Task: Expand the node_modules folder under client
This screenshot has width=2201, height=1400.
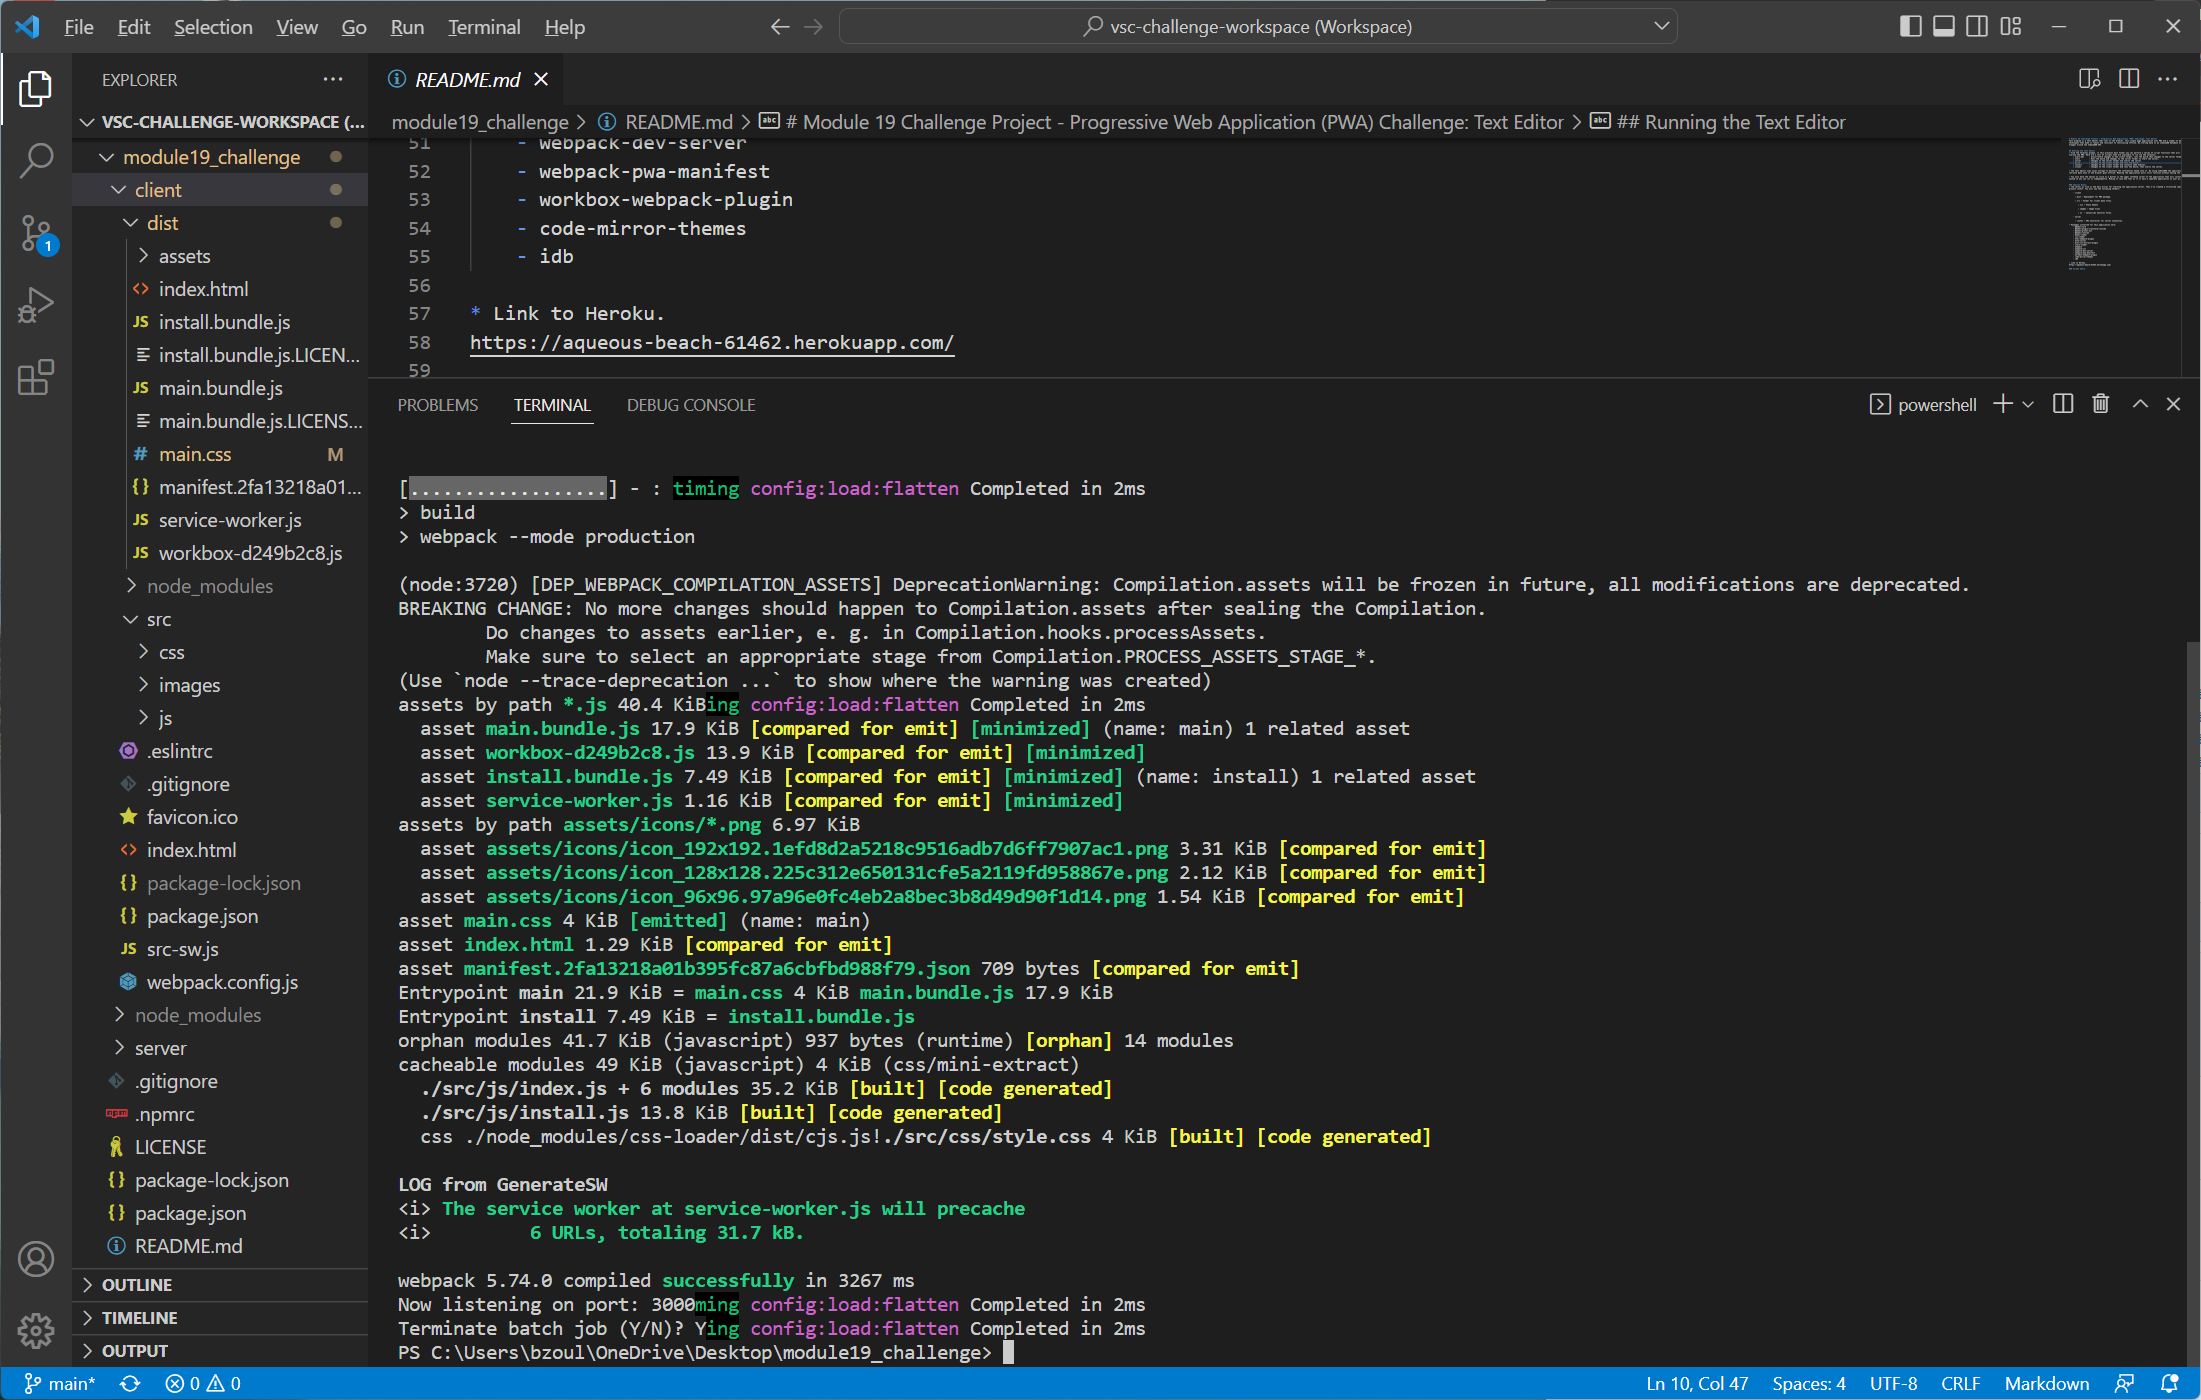Action: tap(208, 586)
